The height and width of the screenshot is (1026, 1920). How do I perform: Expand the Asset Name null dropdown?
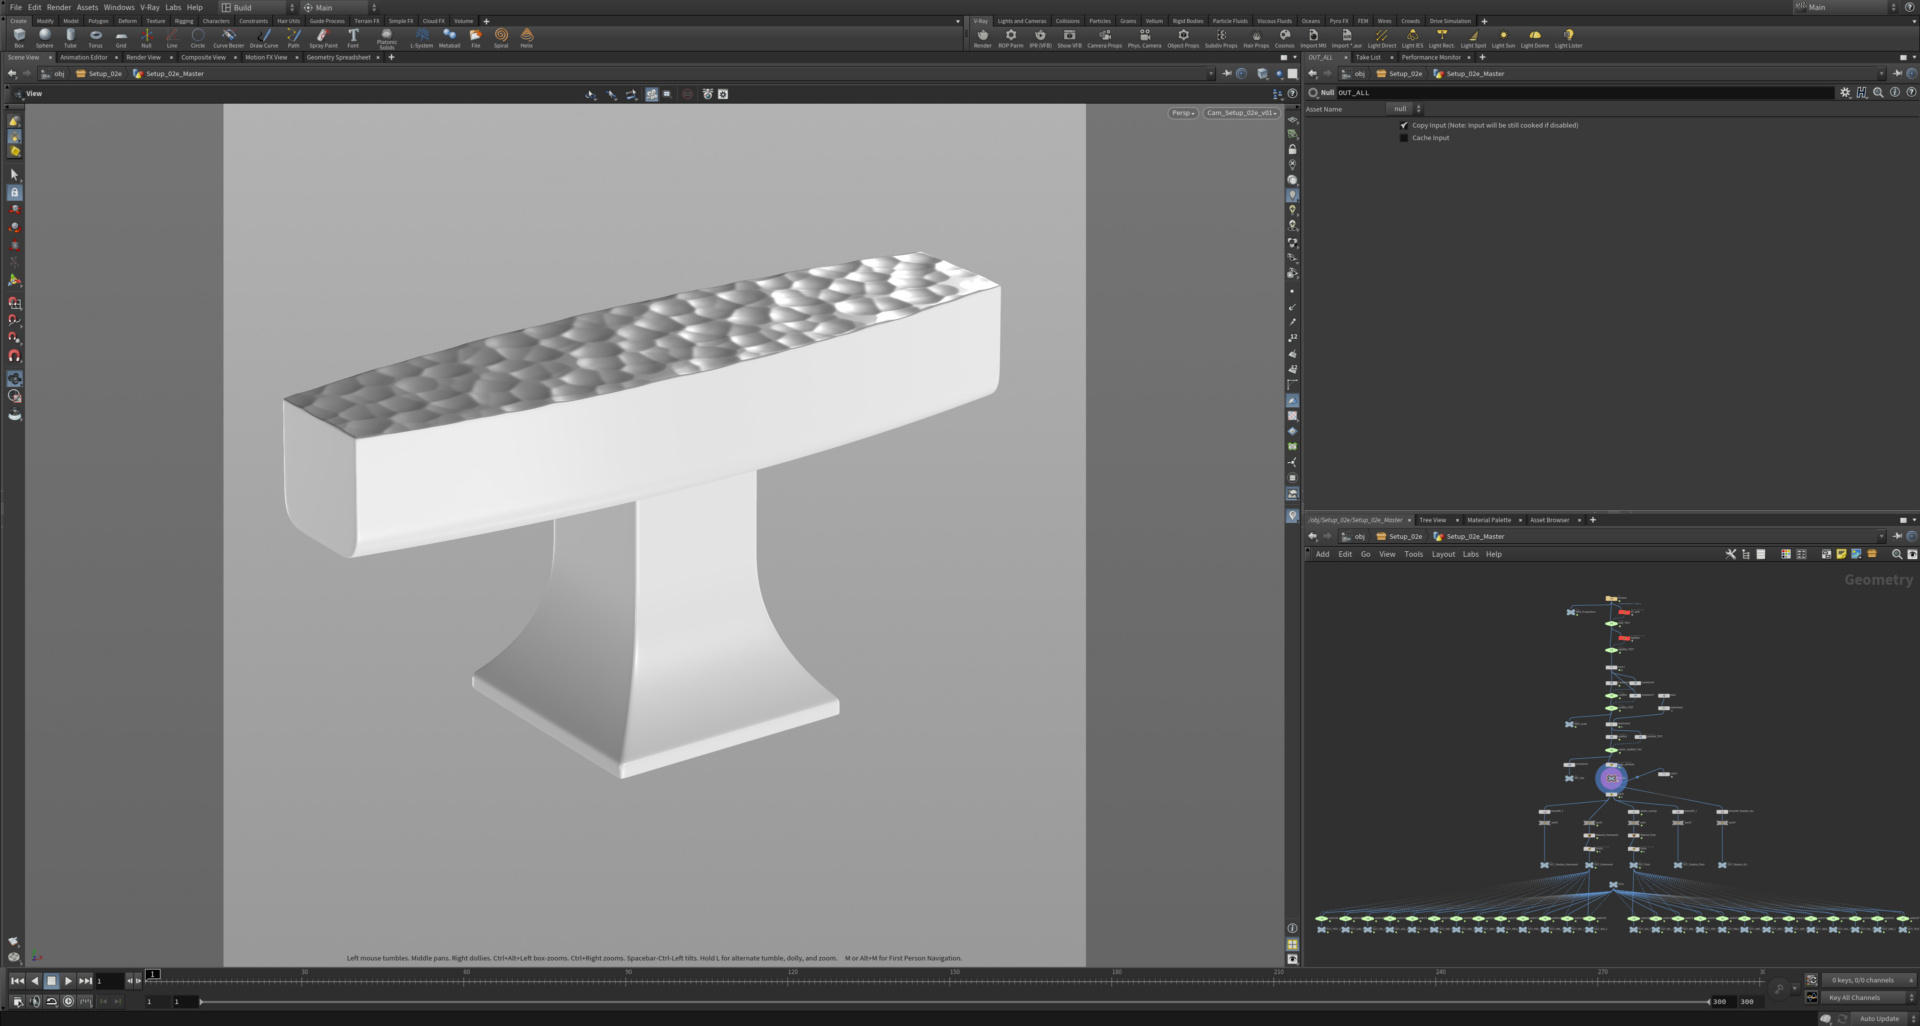(x=1406, y=109)
